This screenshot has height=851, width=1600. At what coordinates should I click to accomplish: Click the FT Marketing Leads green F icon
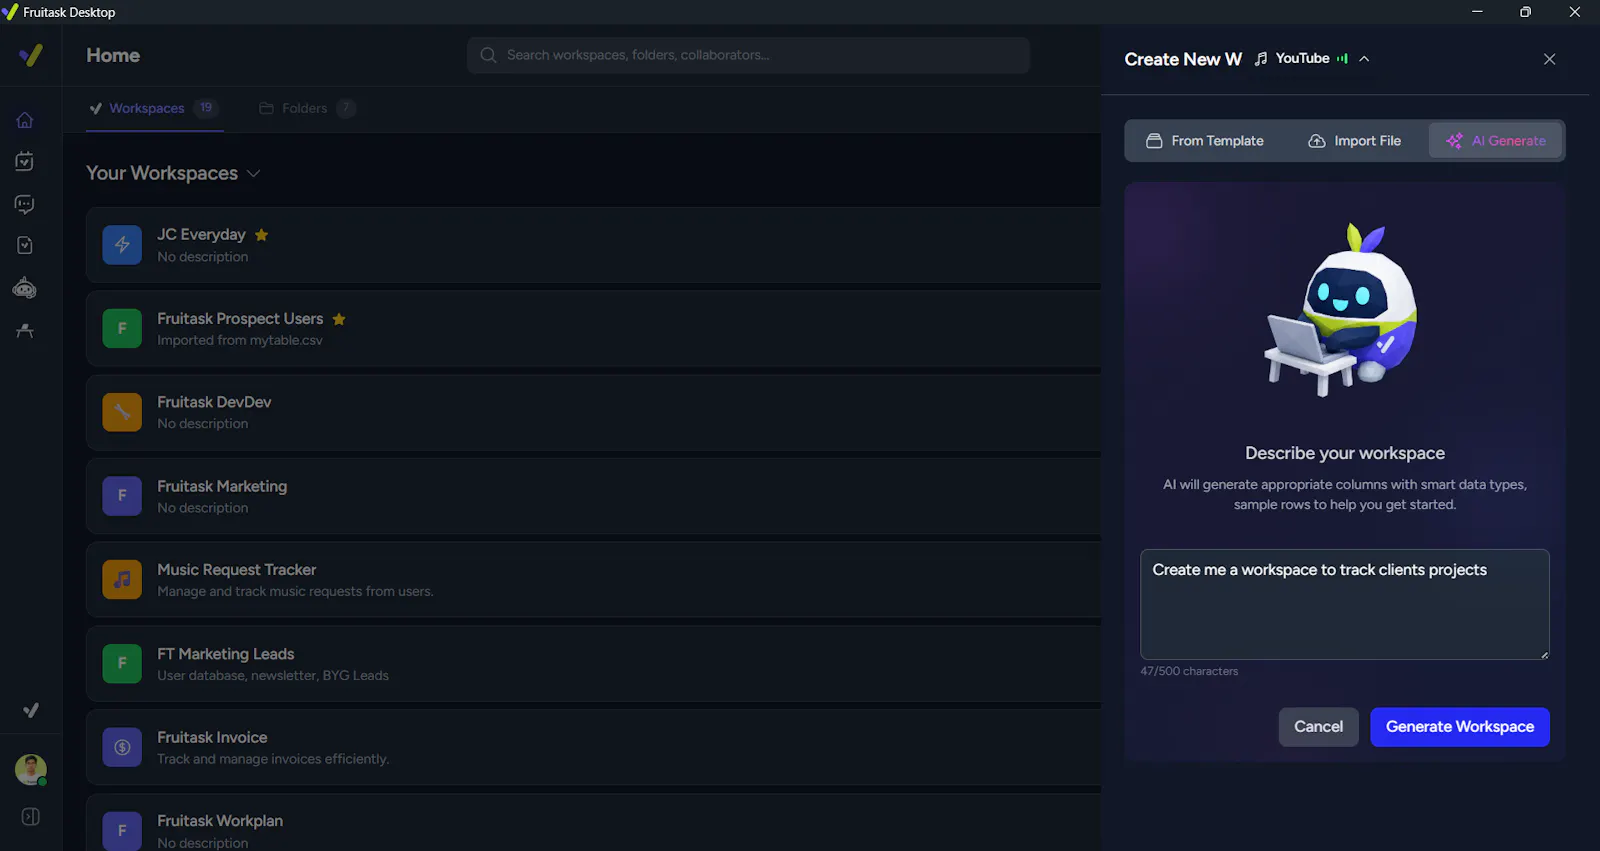point(122,664)
